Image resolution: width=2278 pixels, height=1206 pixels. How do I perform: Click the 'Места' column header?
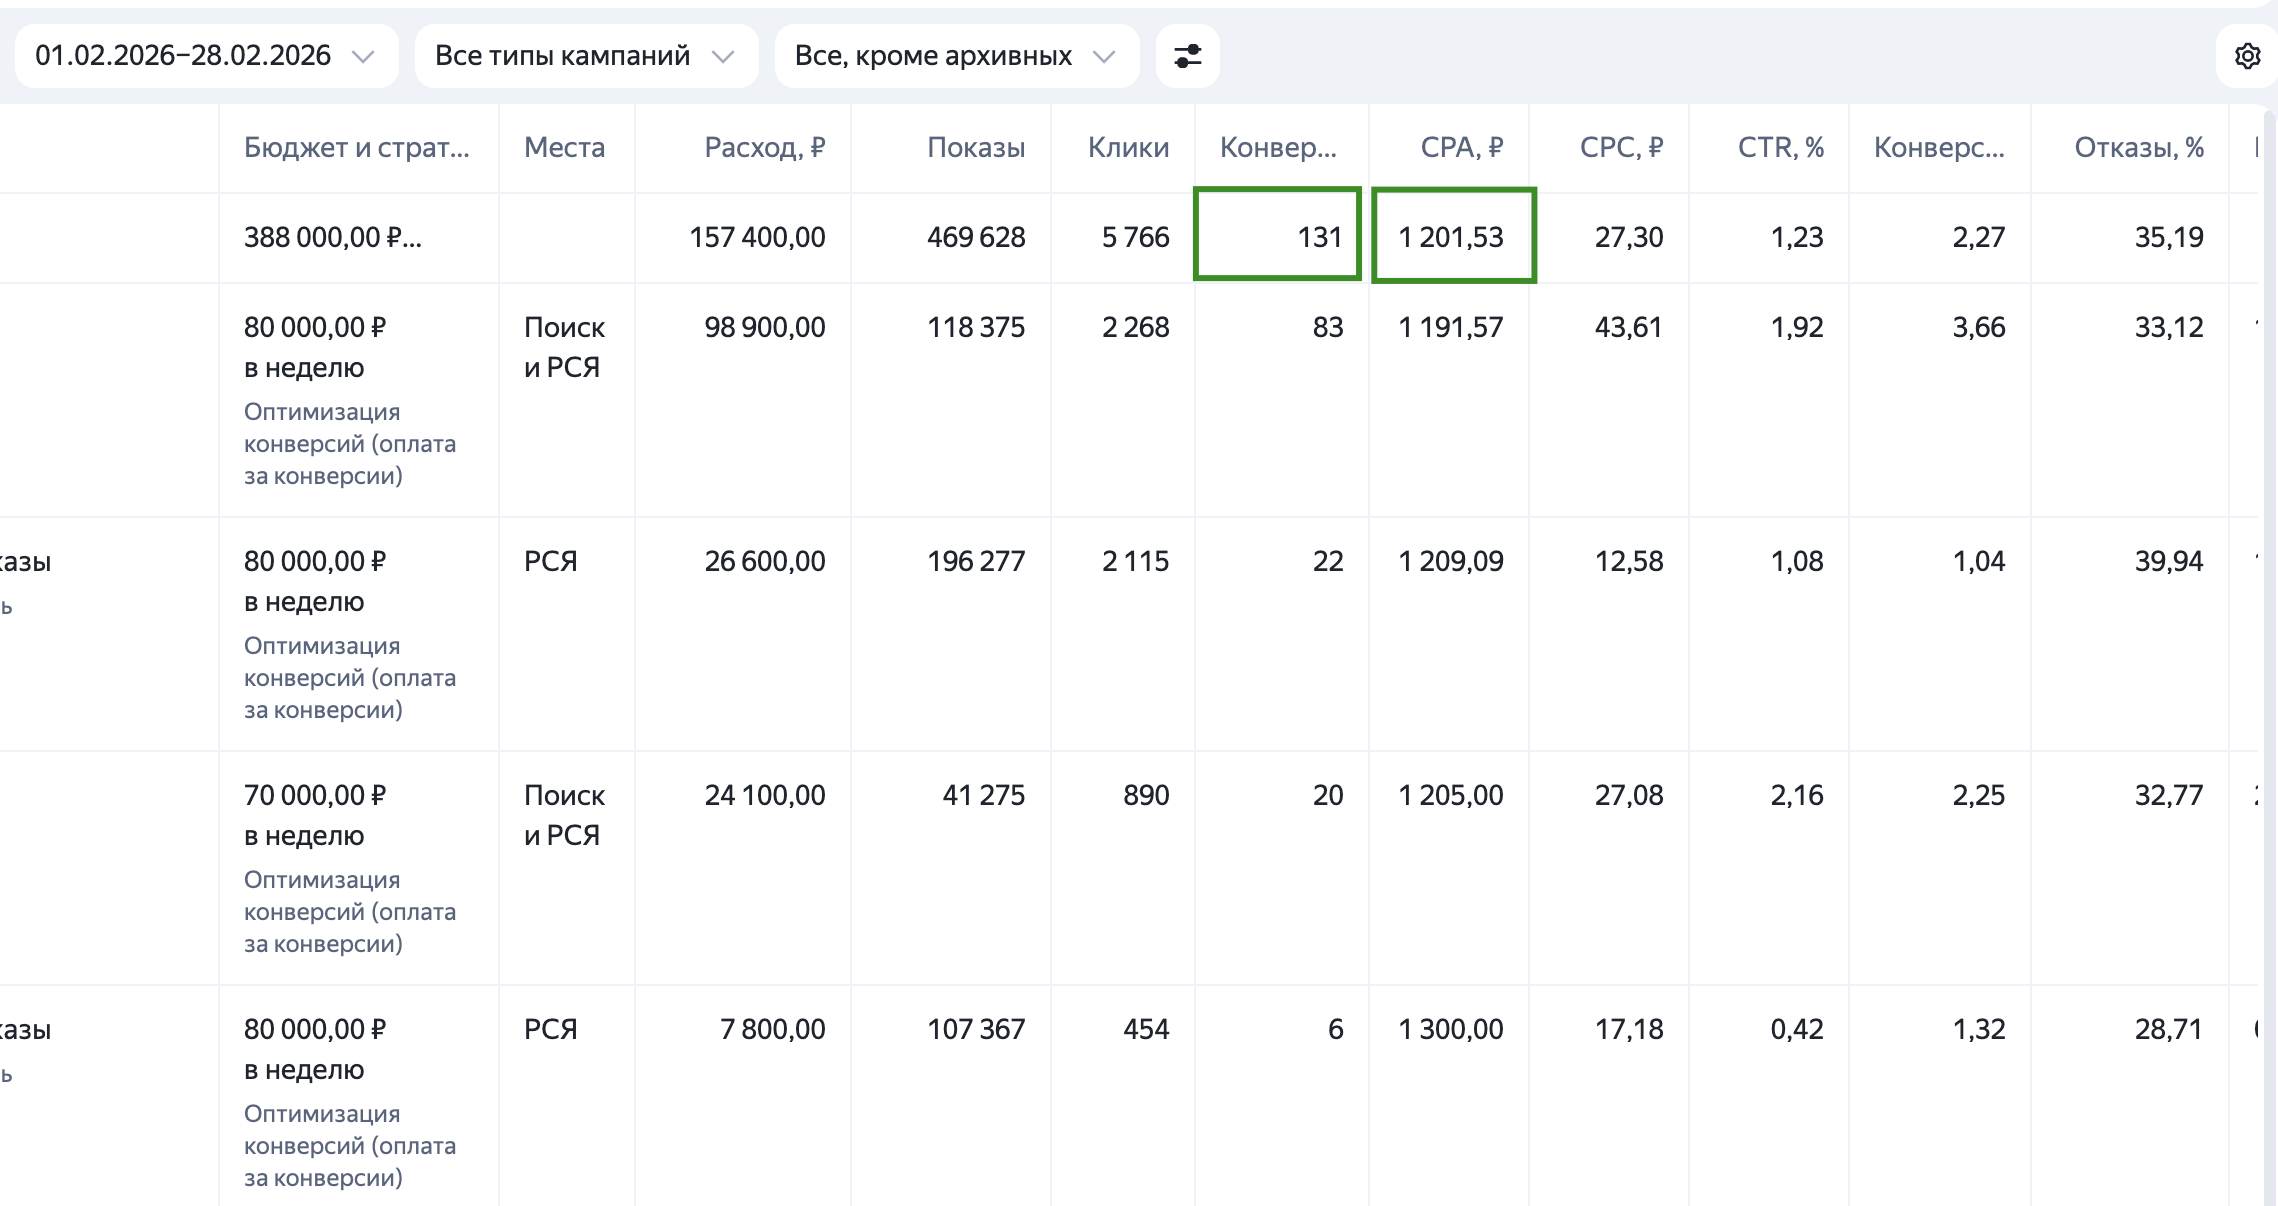[564, 148]
